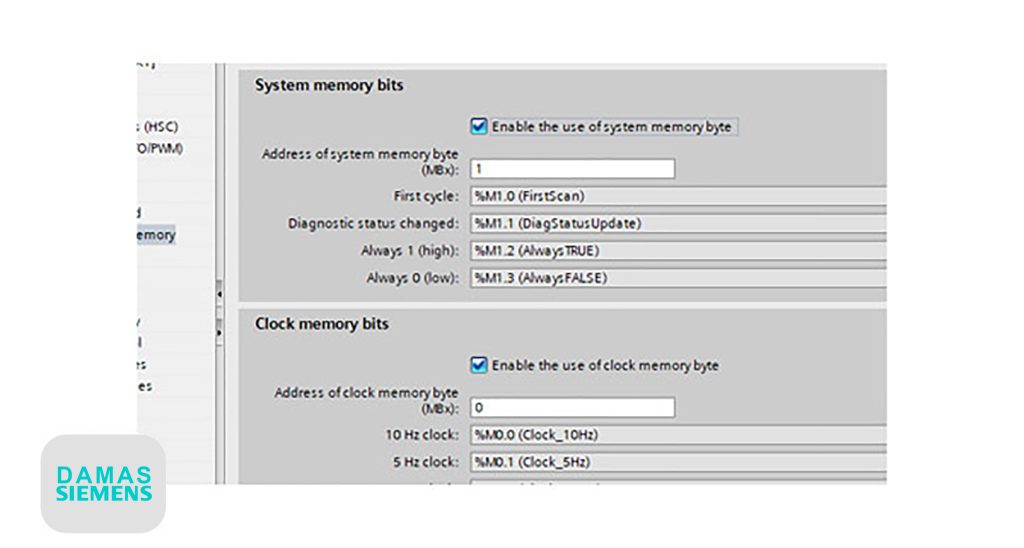The width and height of the screenshot is (1024, 548).
Task: Click the %M0.0 (Clock_10Hz) field
Action: pos(678,435)
